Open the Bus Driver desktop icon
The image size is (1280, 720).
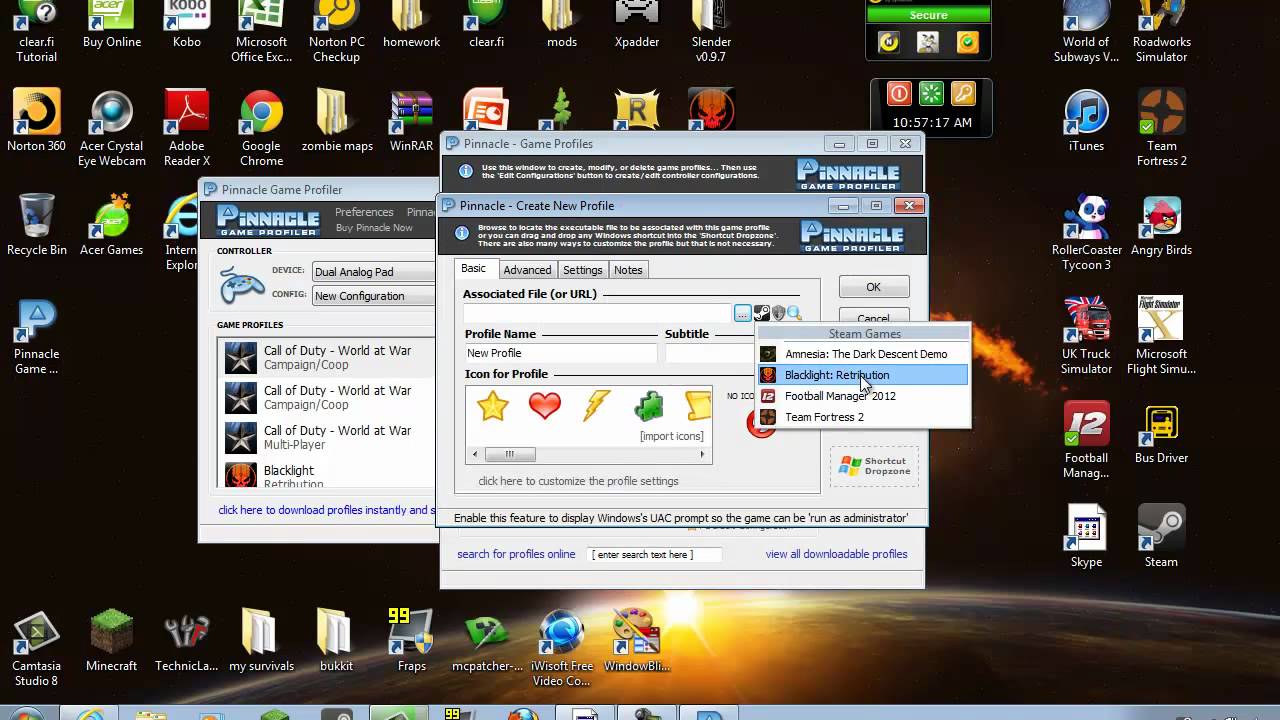(x=1161, y=433)
